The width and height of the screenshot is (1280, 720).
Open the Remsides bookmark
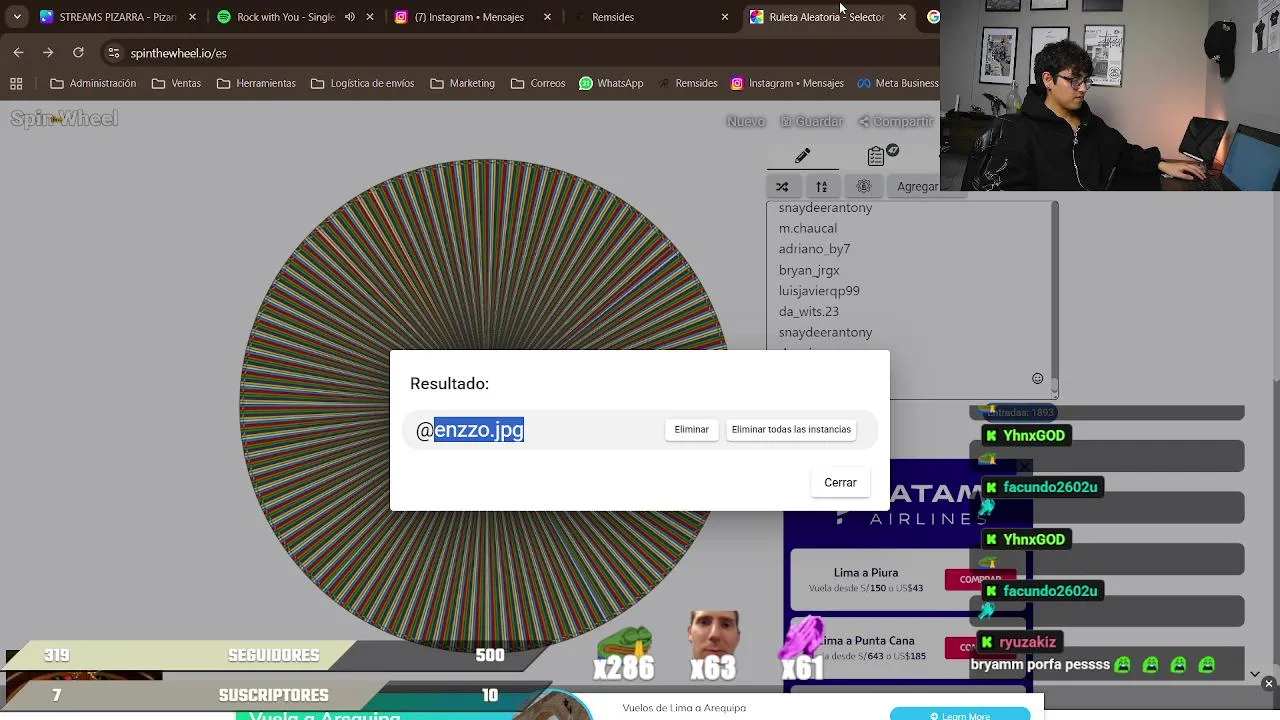pyautogui.click(x=686, y=83)
